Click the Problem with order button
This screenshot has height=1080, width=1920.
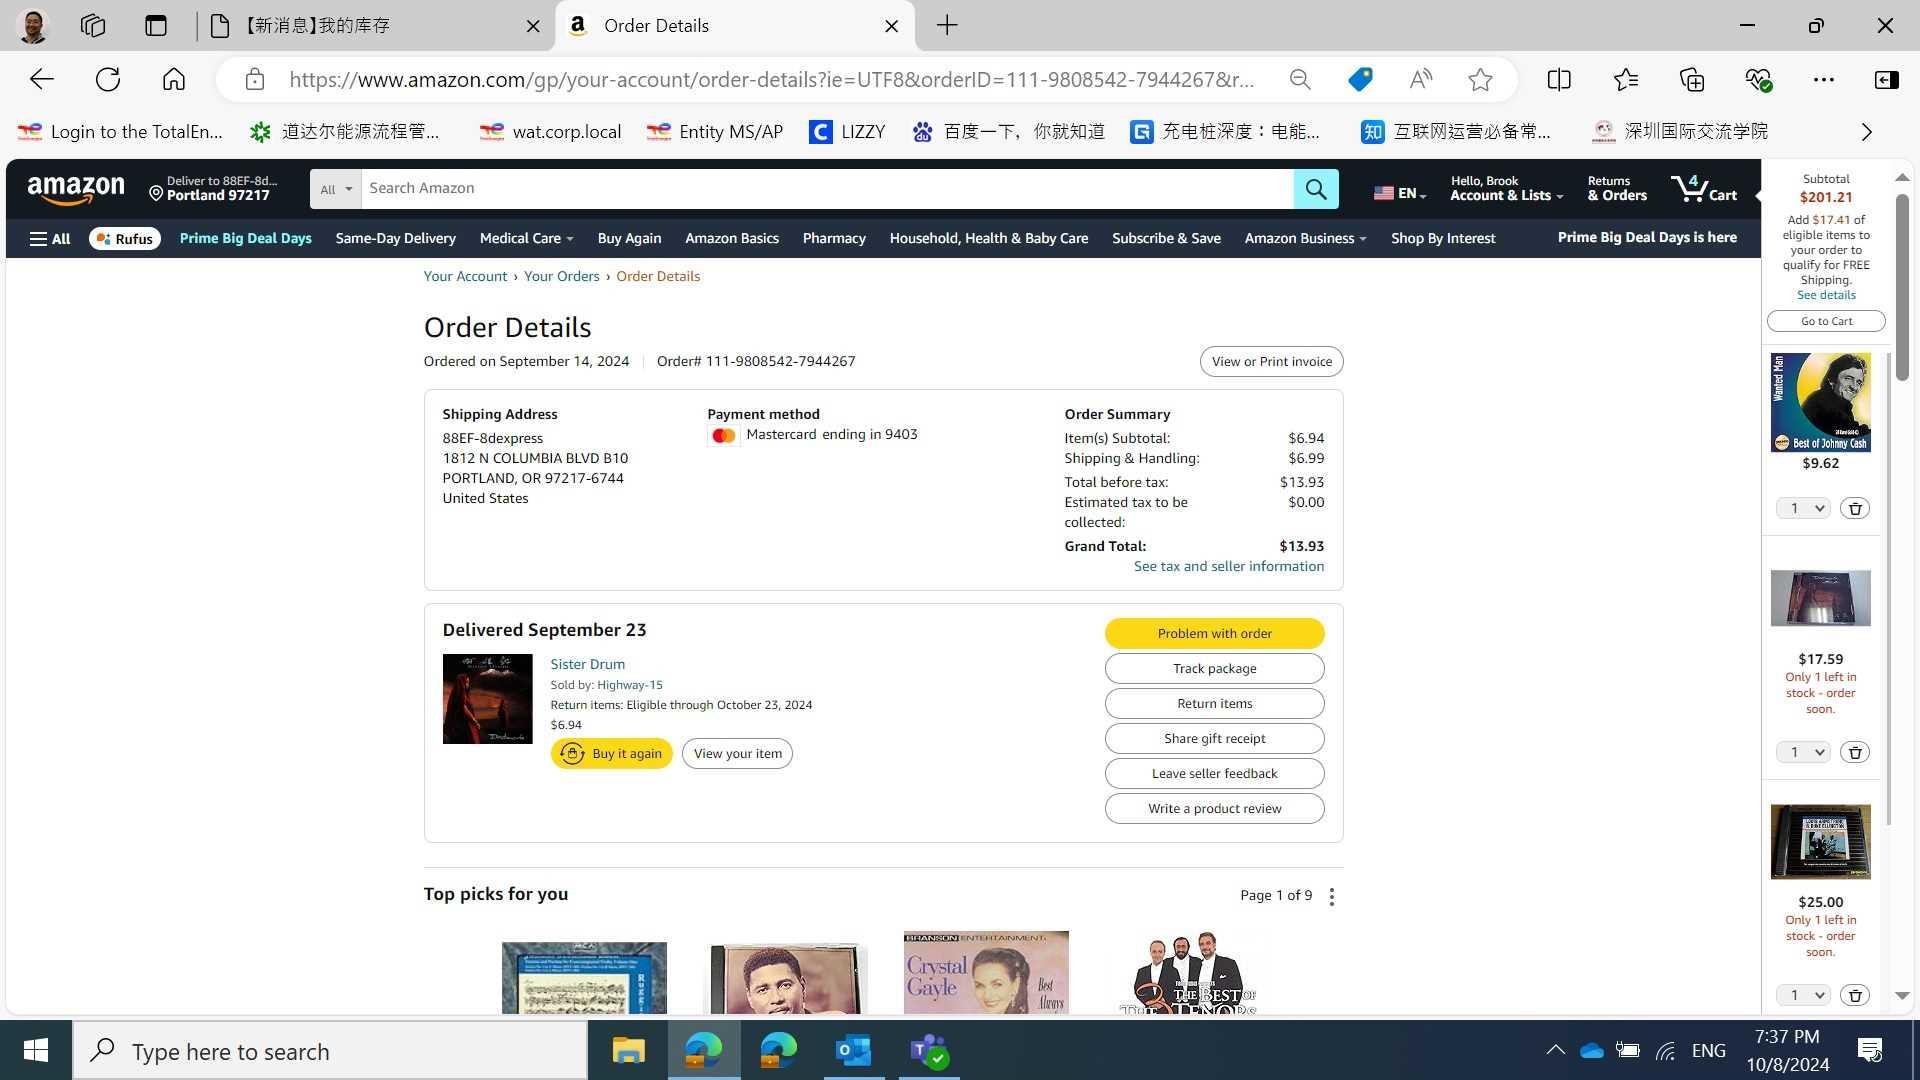(1214, 634)
